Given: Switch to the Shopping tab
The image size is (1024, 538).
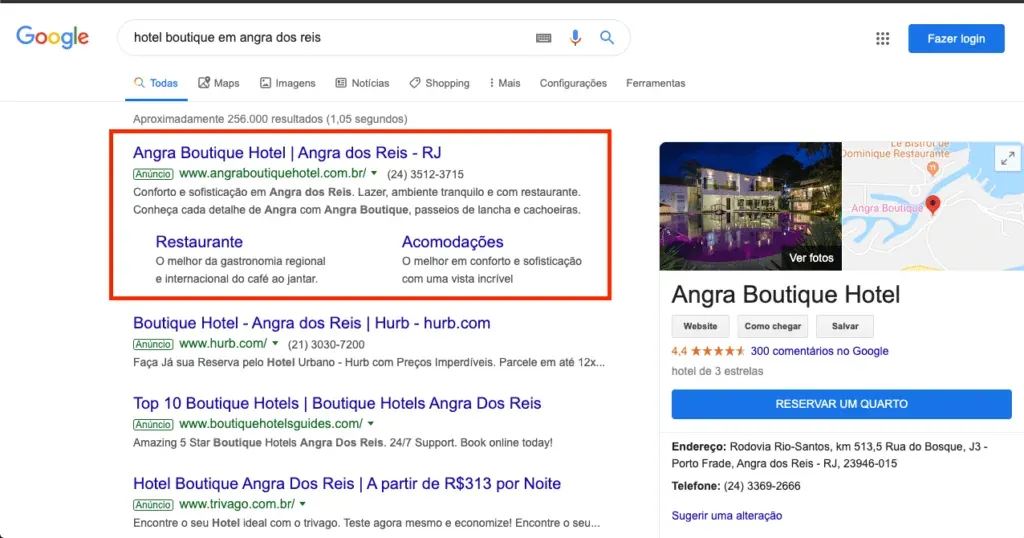Looking at the screenshot, I should tap(440, 83).
